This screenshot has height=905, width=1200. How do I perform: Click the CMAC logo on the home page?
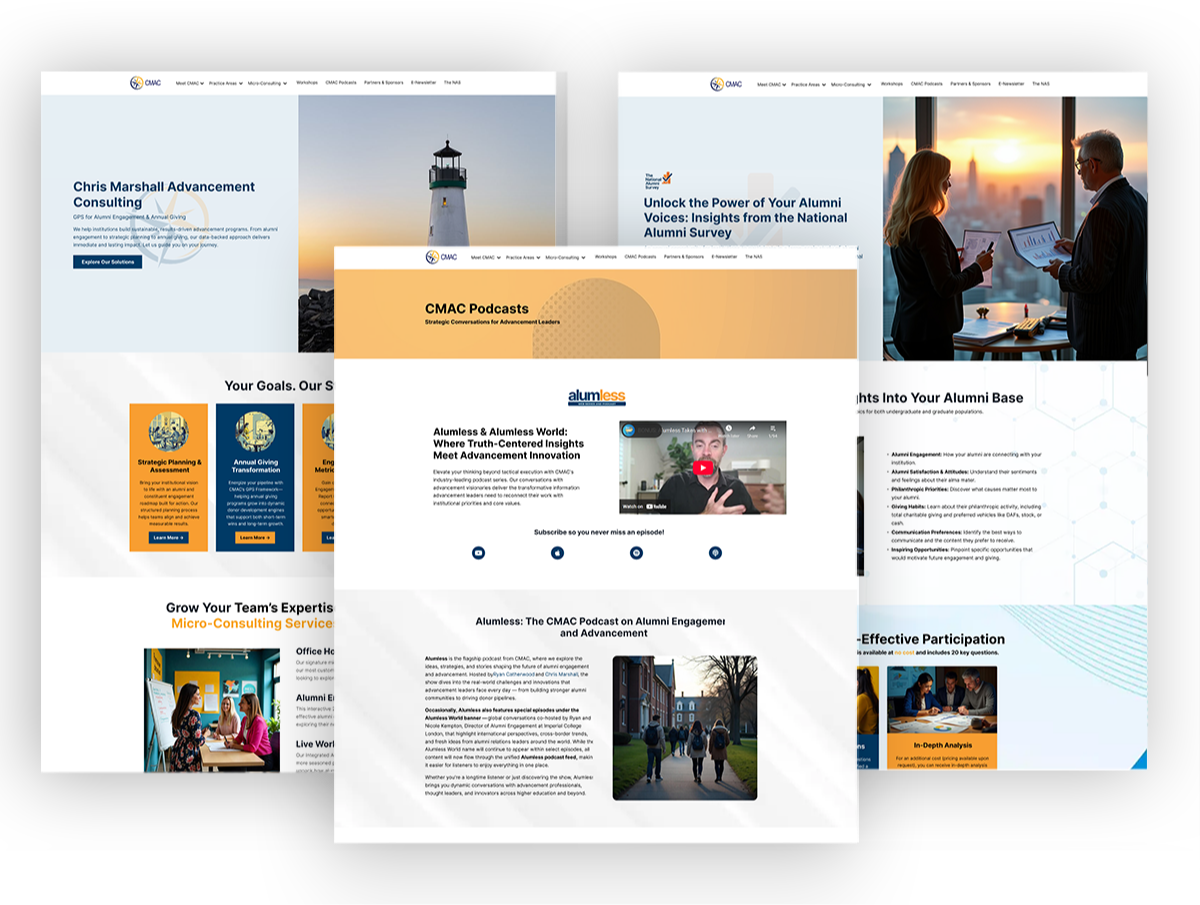tap(144, 83)
